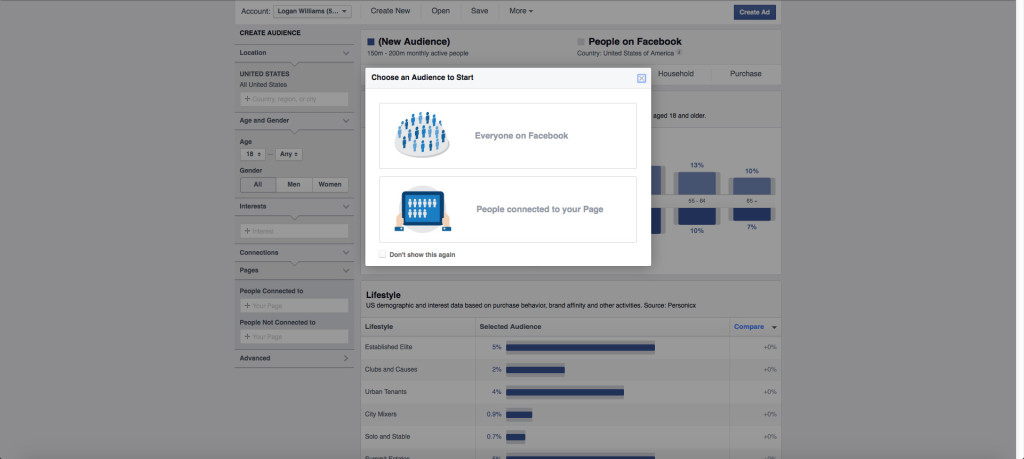Click People Not Connected to Your Page field
Image resolution: width=1024 pixels, height=459 pixels.
[x=294, y=337]
